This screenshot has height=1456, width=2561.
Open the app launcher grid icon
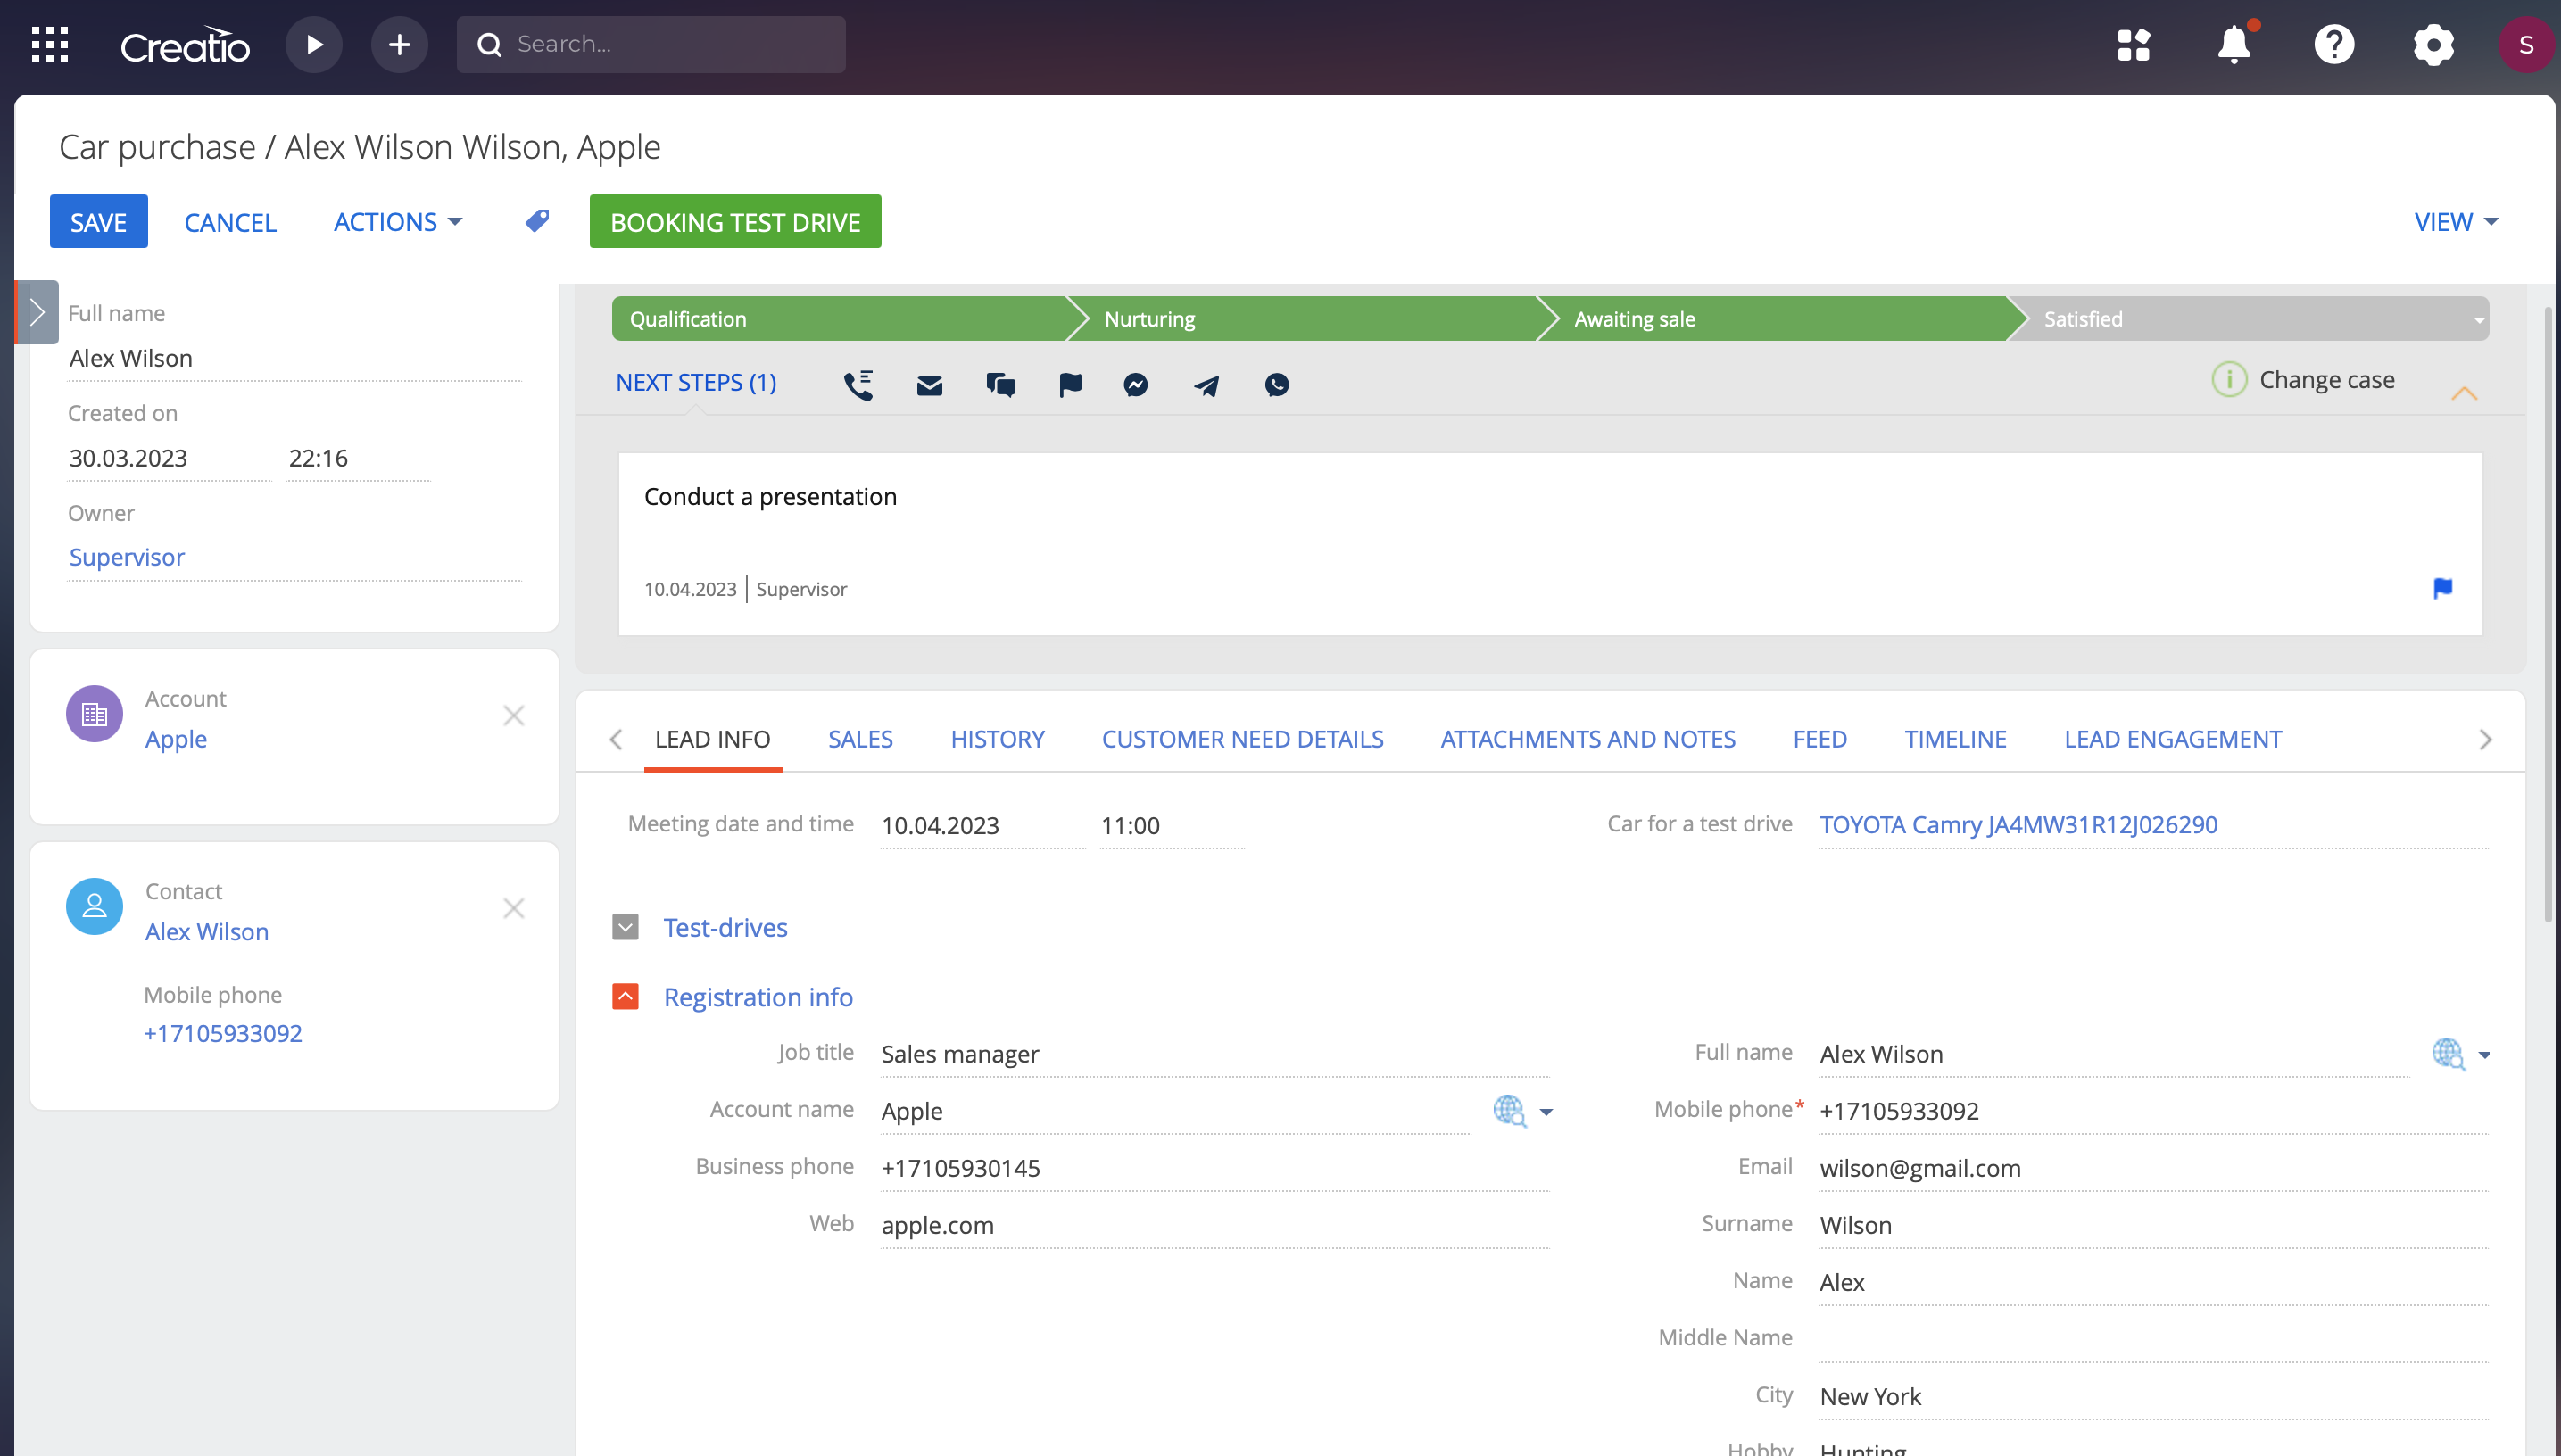[49, 45]
